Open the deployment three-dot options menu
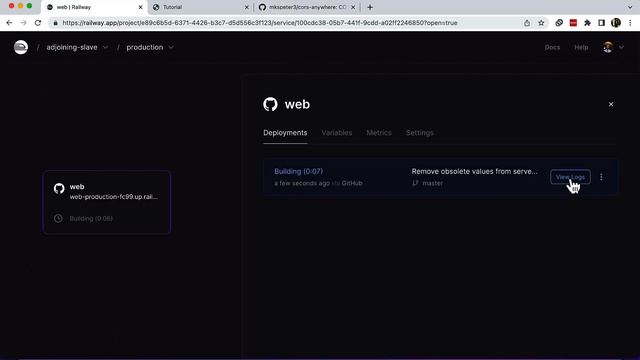640x360 pixels. click(x=601, y=177)
